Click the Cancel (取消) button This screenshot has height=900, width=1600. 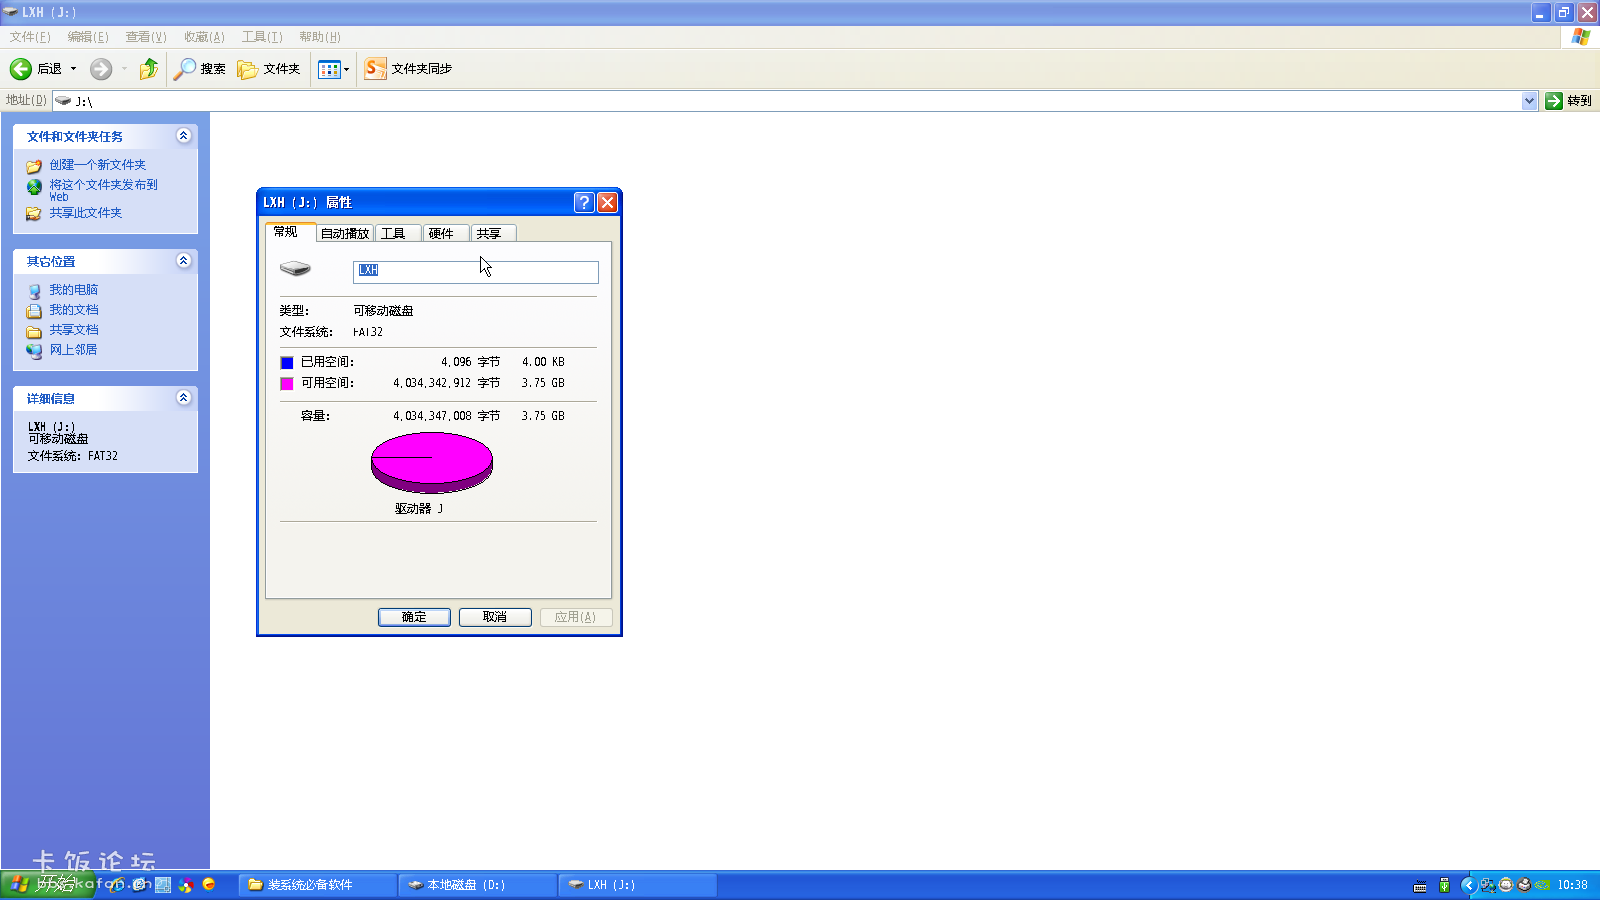[495, 617]
